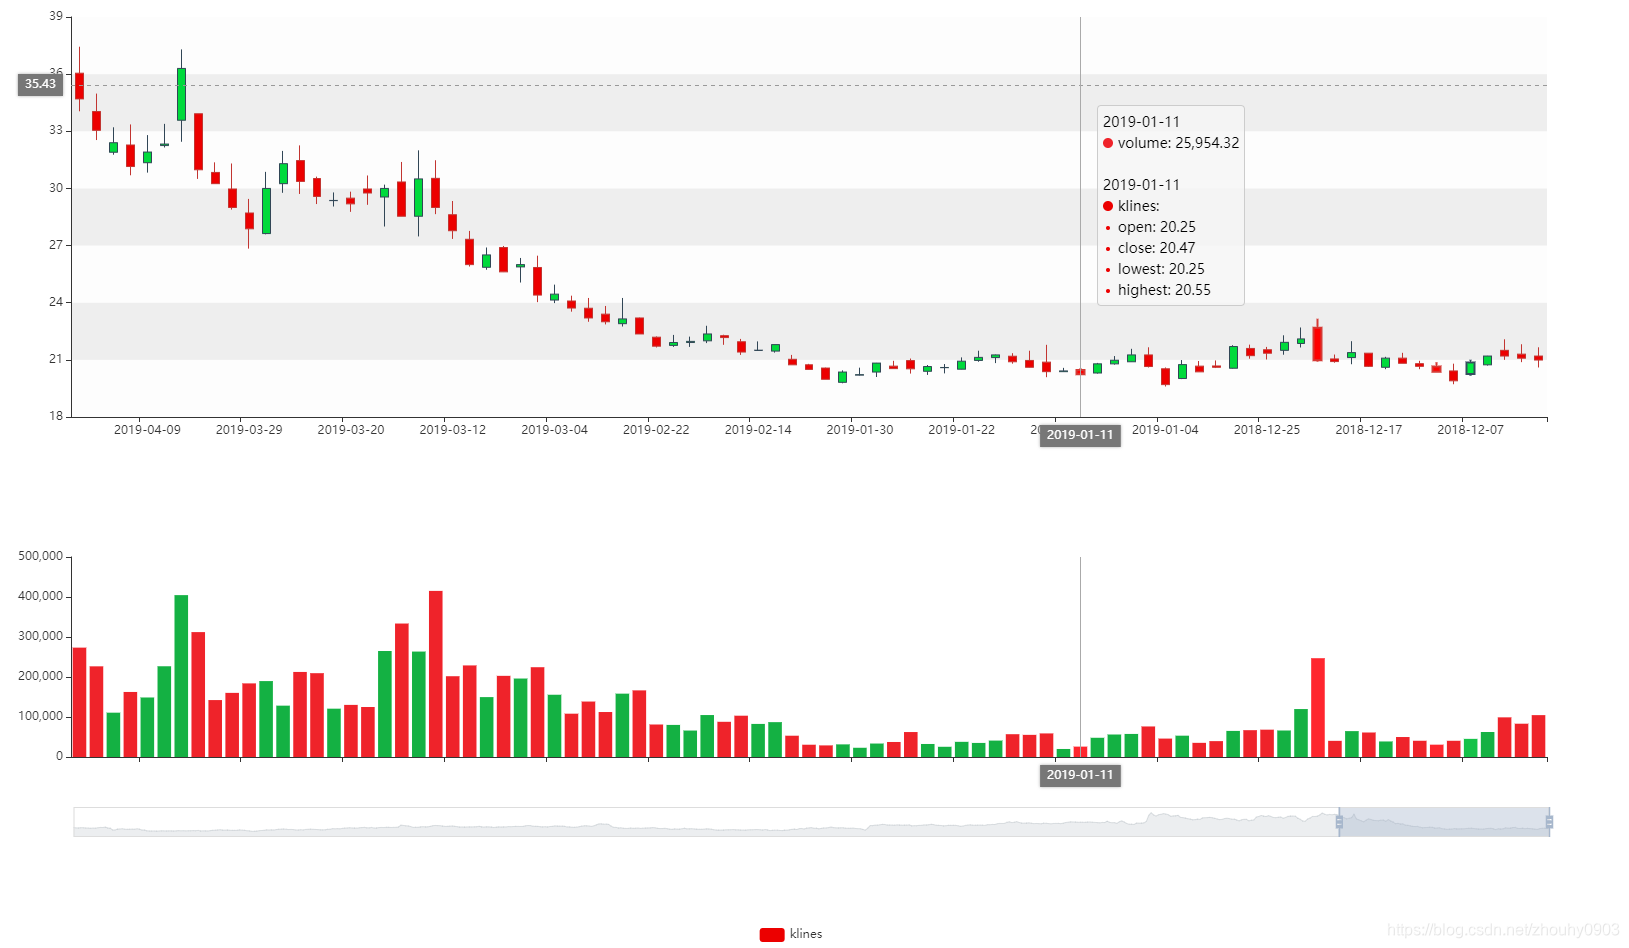Click the 2019-03-12 date axis label
Image resolution: width=1629 pixels, height=948 pixels.
click(453, 430)
